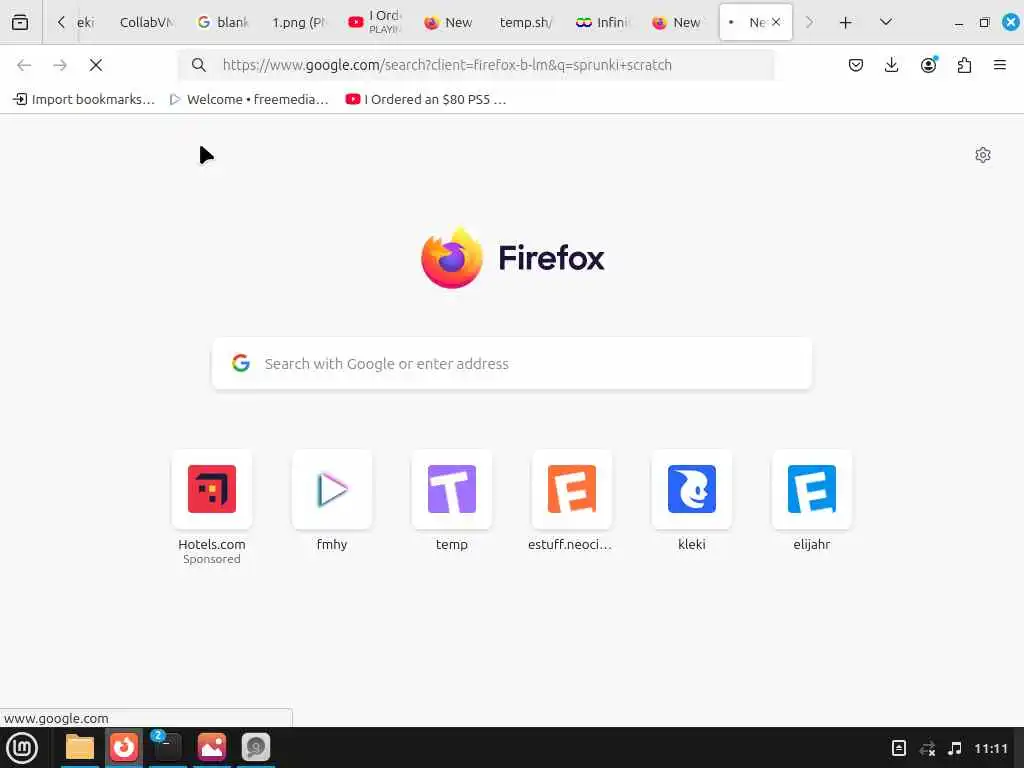Open a new tab with the plus button

pyautogui.click(x=845, y=23)
